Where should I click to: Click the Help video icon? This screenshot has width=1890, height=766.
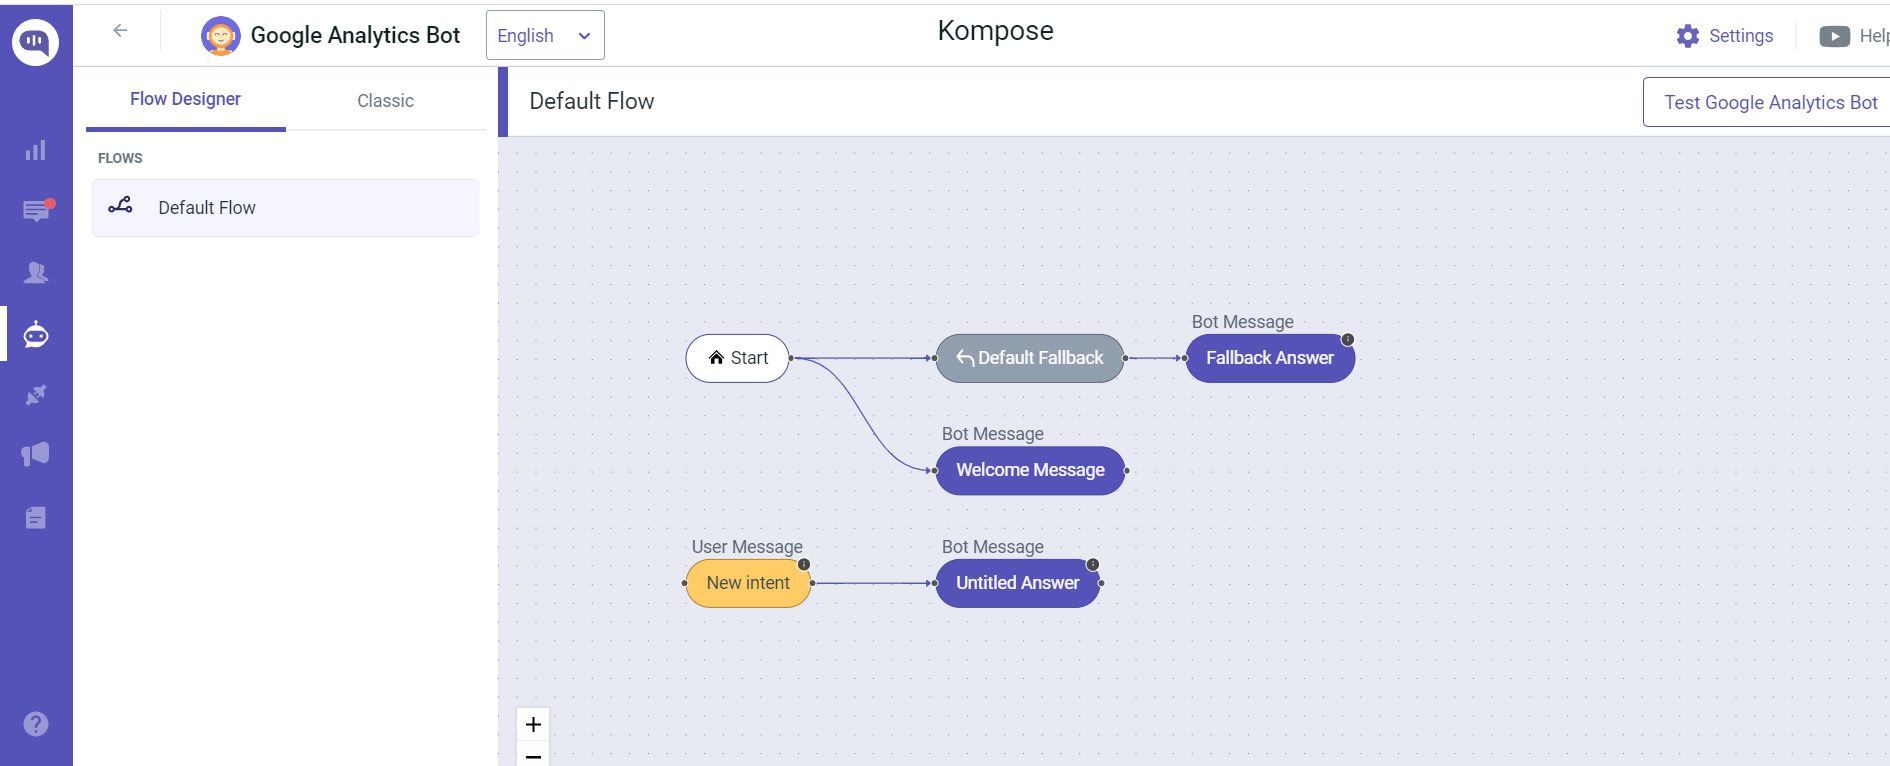(1834, 36)
